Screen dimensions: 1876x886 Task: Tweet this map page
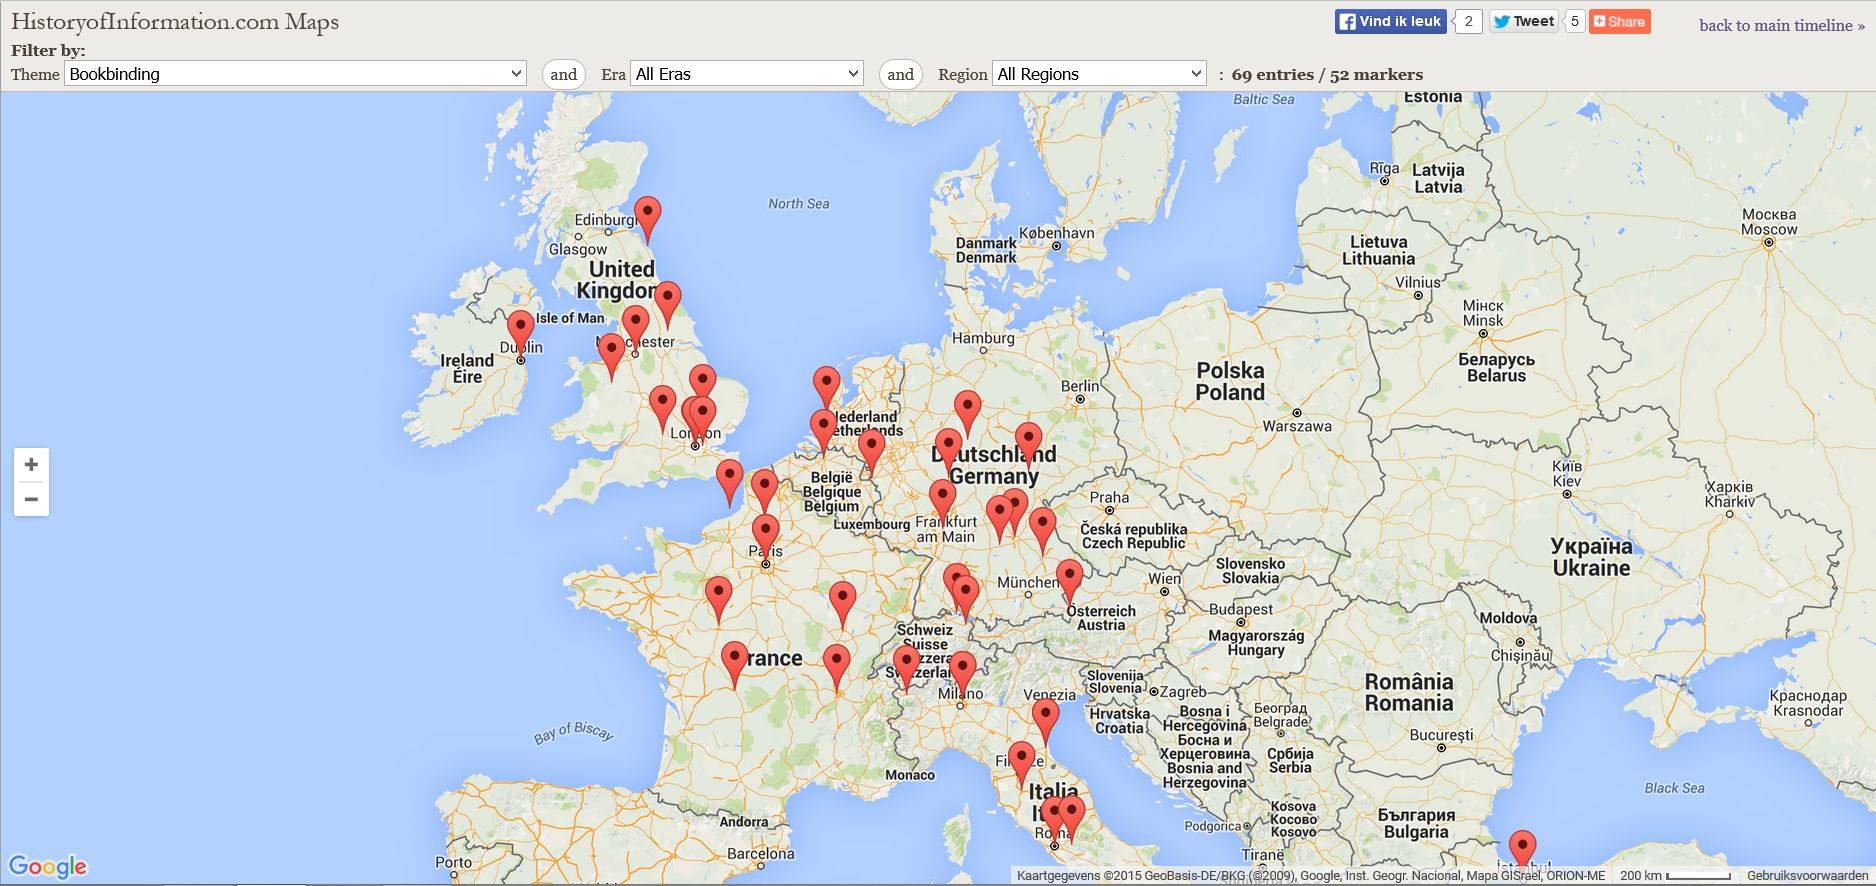pos(1523,21)
